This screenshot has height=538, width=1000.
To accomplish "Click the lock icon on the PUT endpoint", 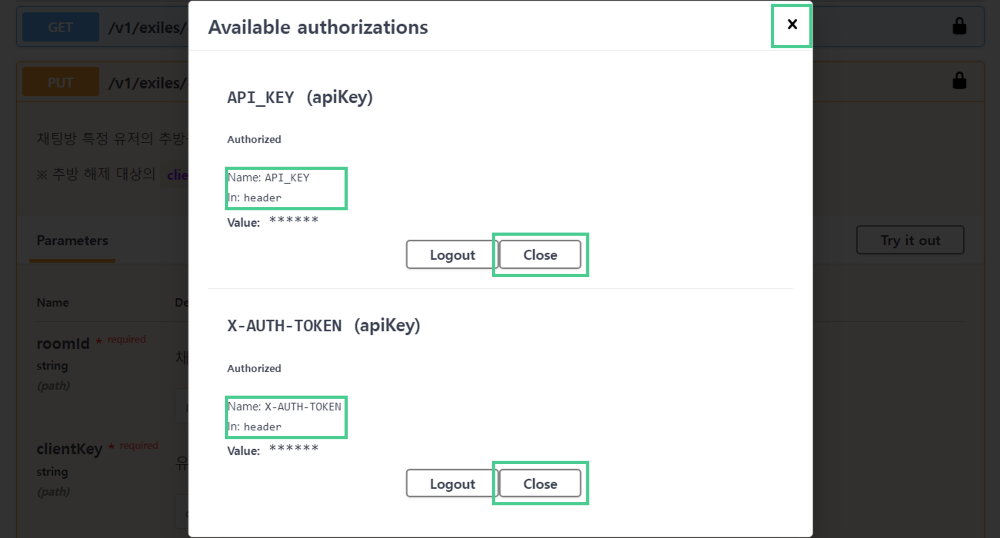I will (x=959, y=81).
